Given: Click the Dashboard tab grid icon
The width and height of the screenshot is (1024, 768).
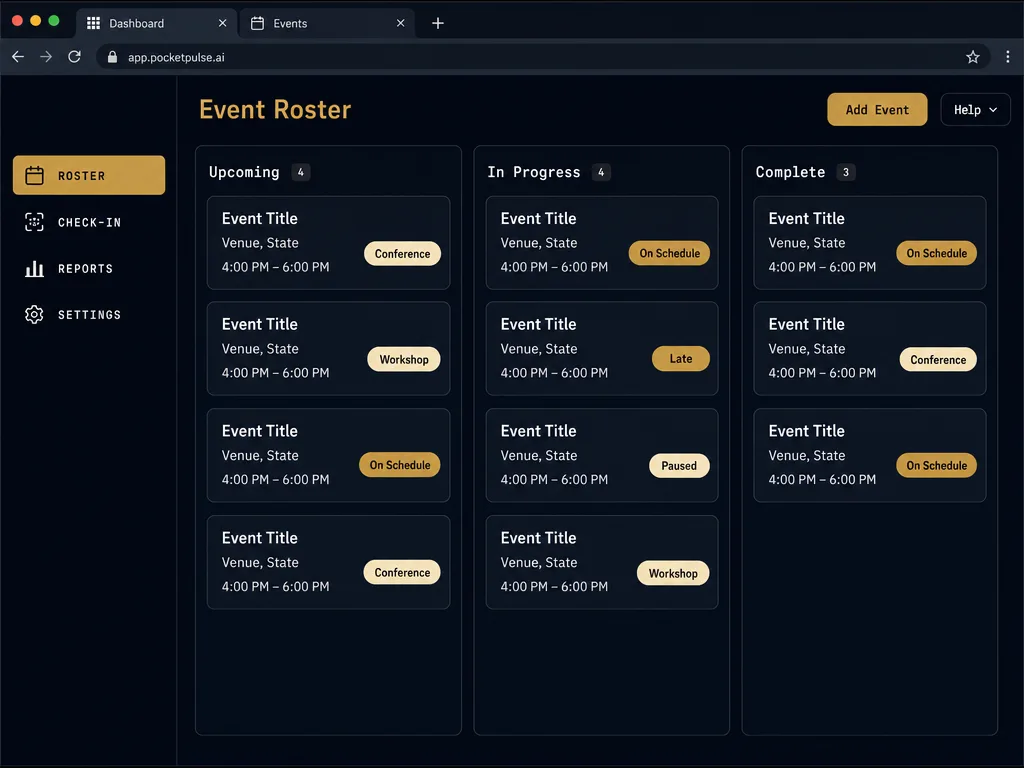Looking at the screenshot, I should (93, 24).
